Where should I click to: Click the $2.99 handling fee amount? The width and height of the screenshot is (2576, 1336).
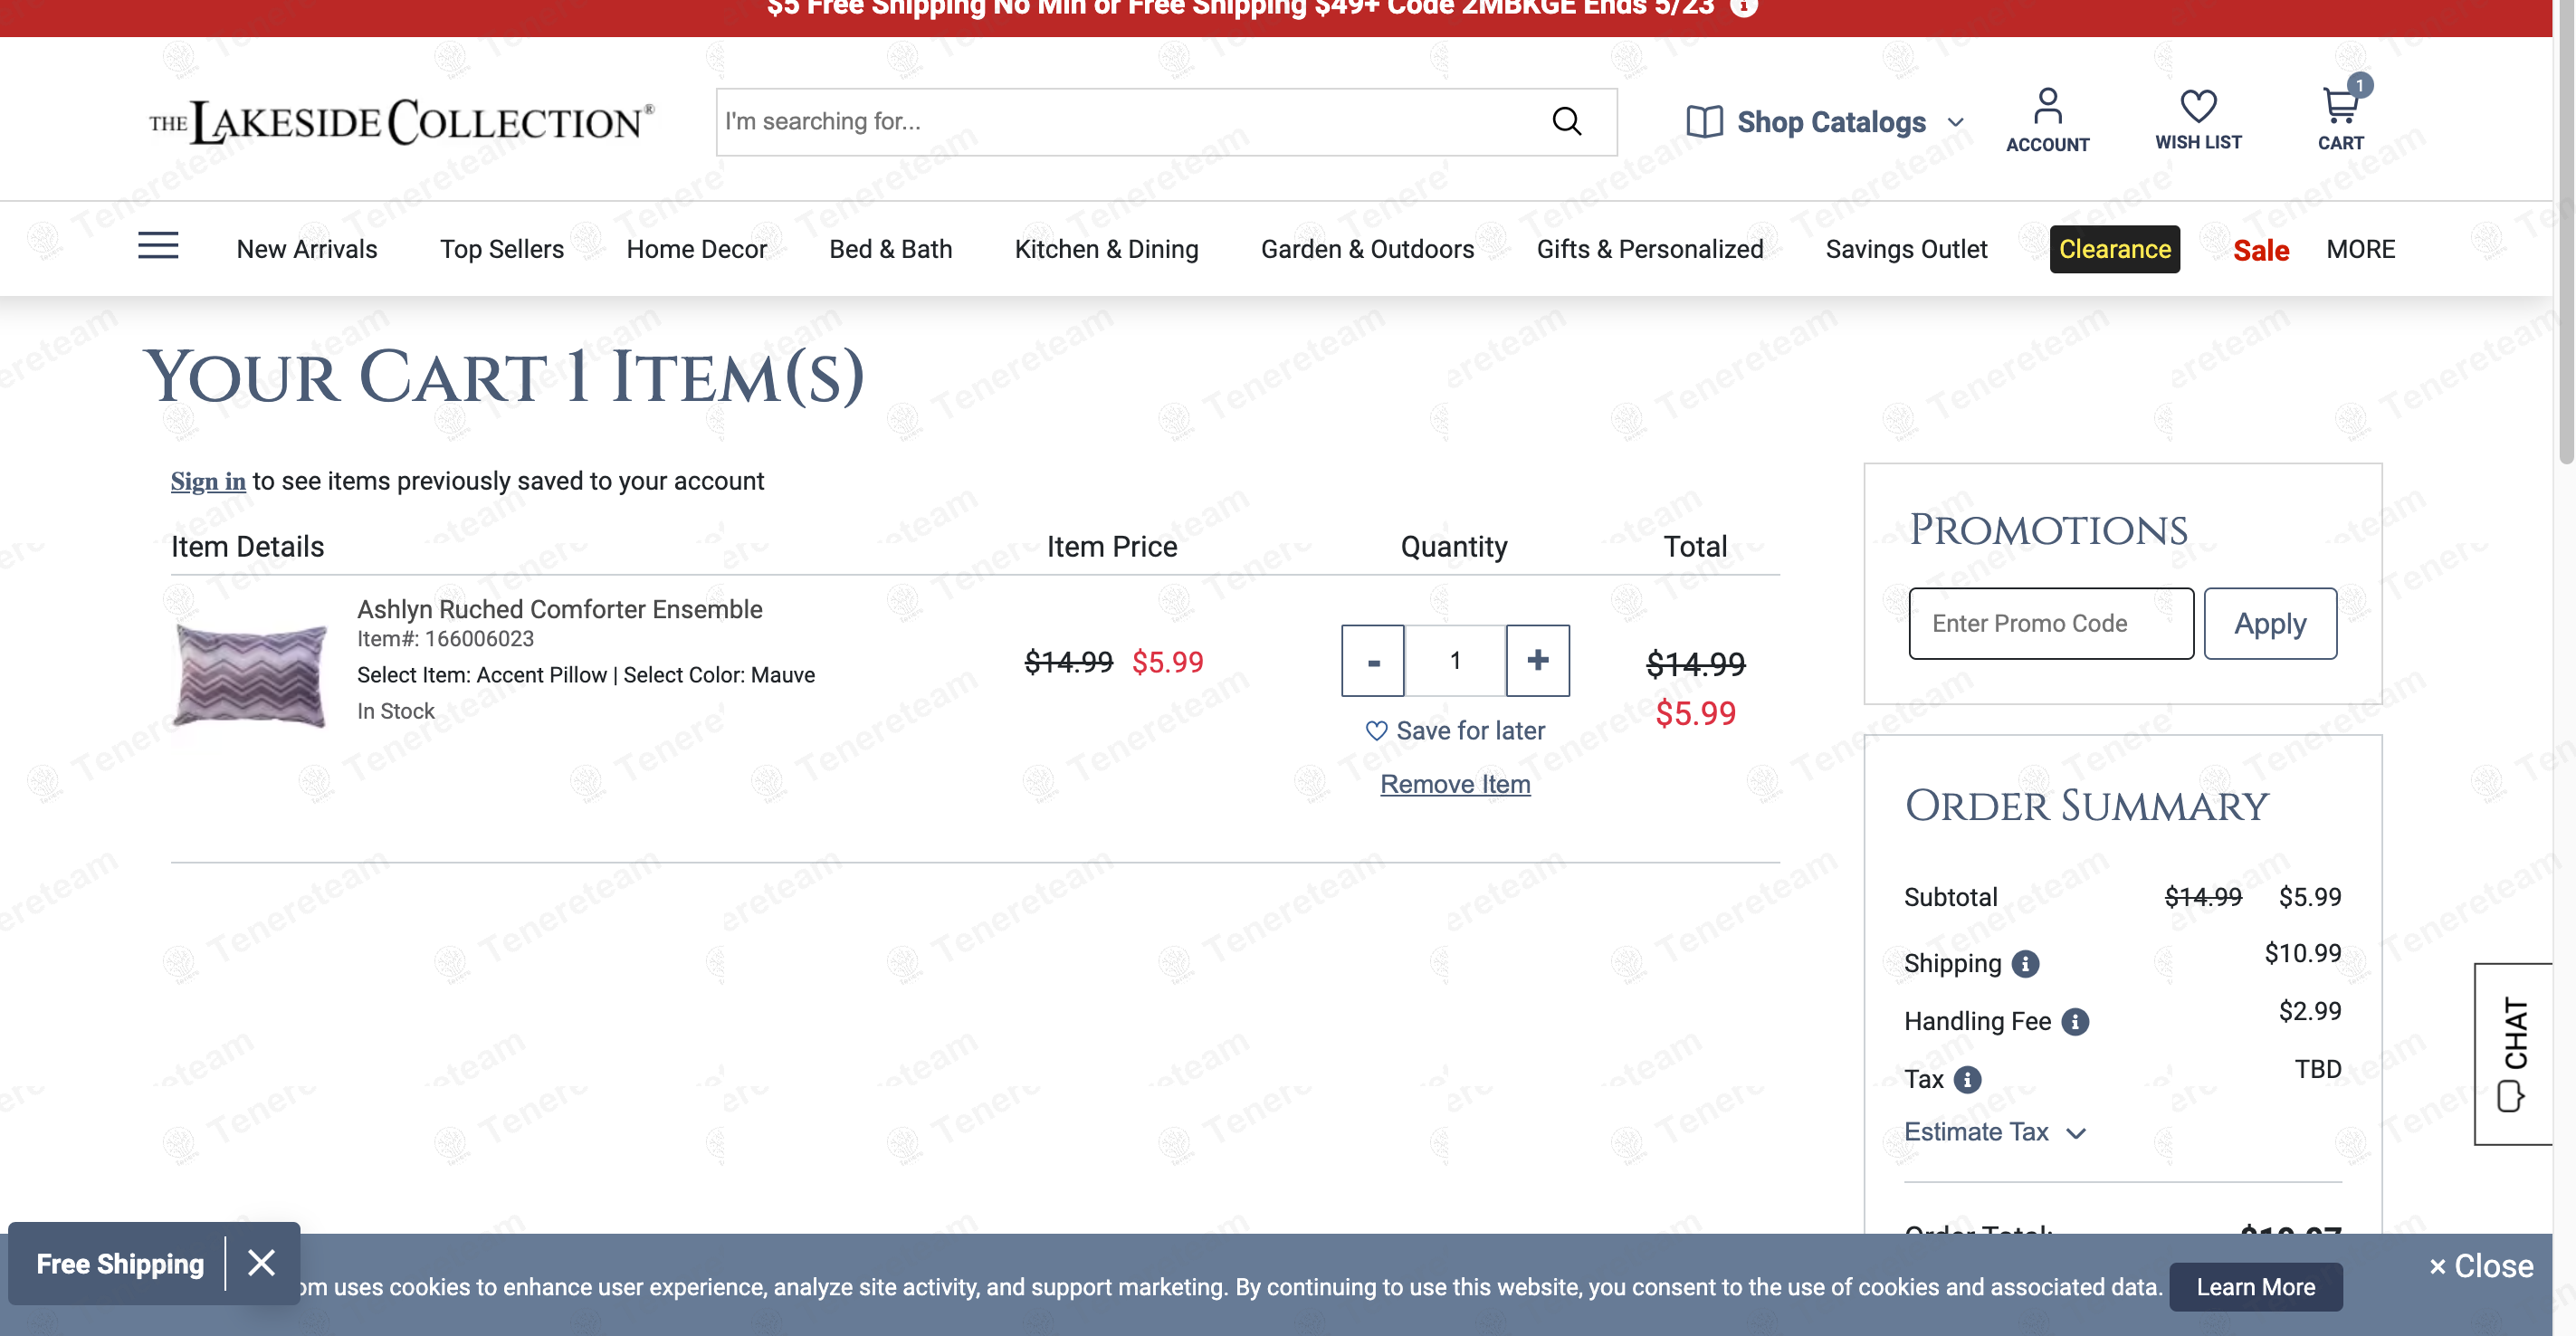point(2309,1011)
